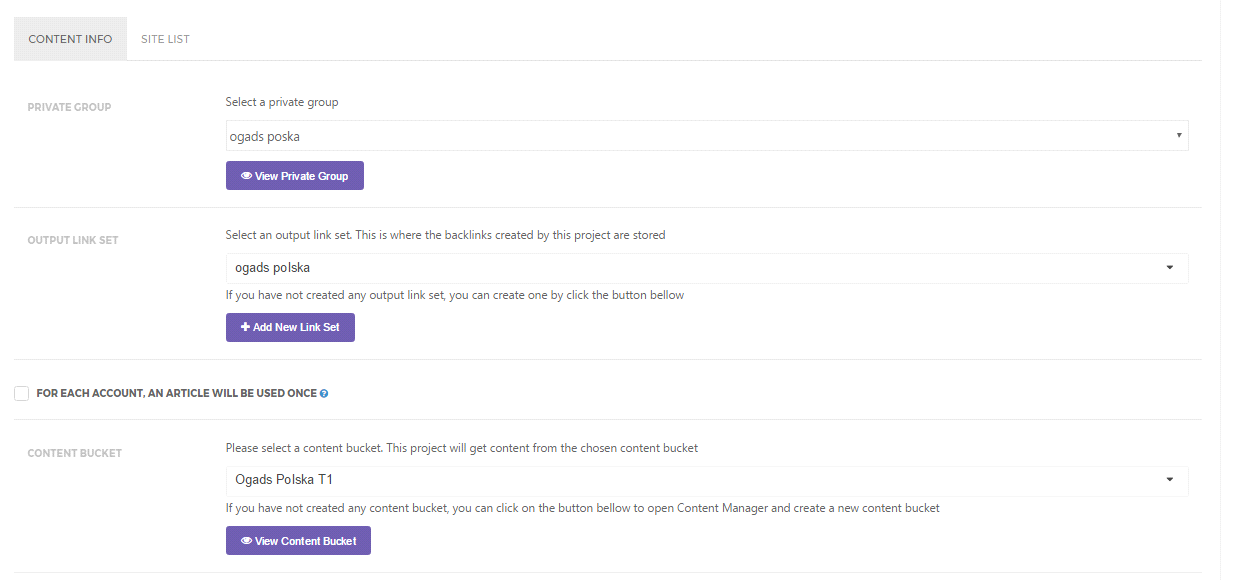Click the eye icon in View Private Group
1235x580 pixels.
point(247,176)
